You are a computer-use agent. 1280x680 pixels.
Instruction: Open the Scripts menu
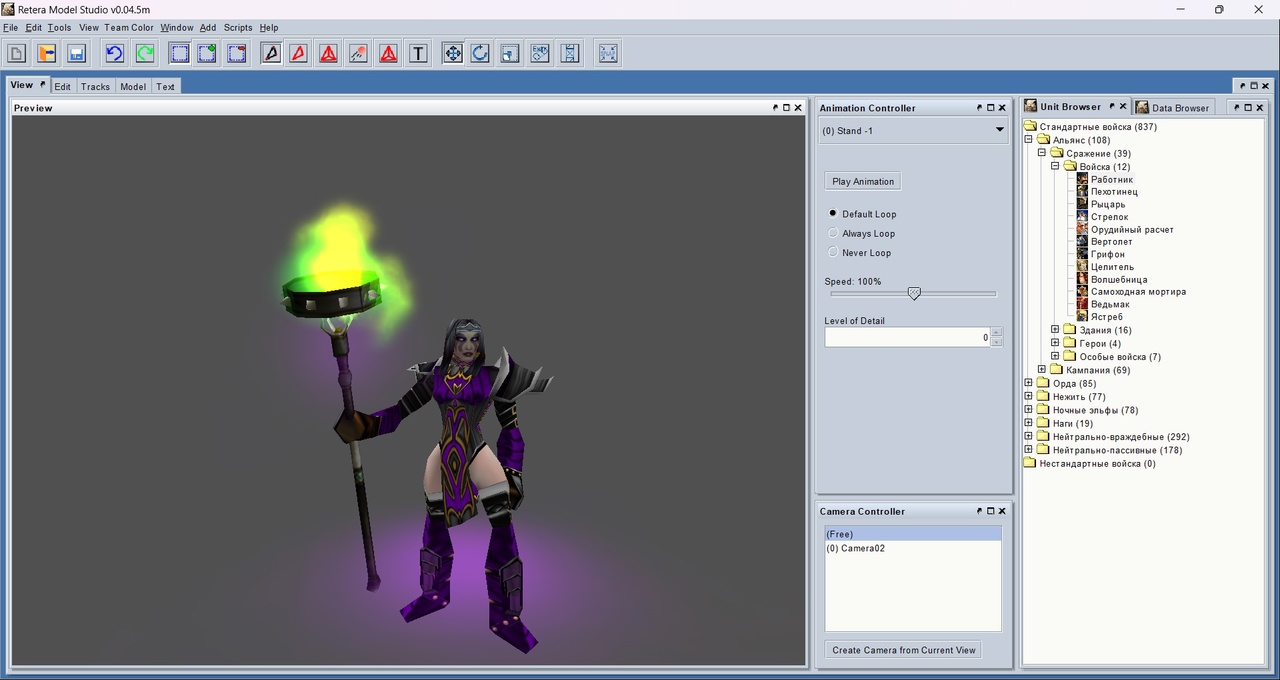[238, 27]
